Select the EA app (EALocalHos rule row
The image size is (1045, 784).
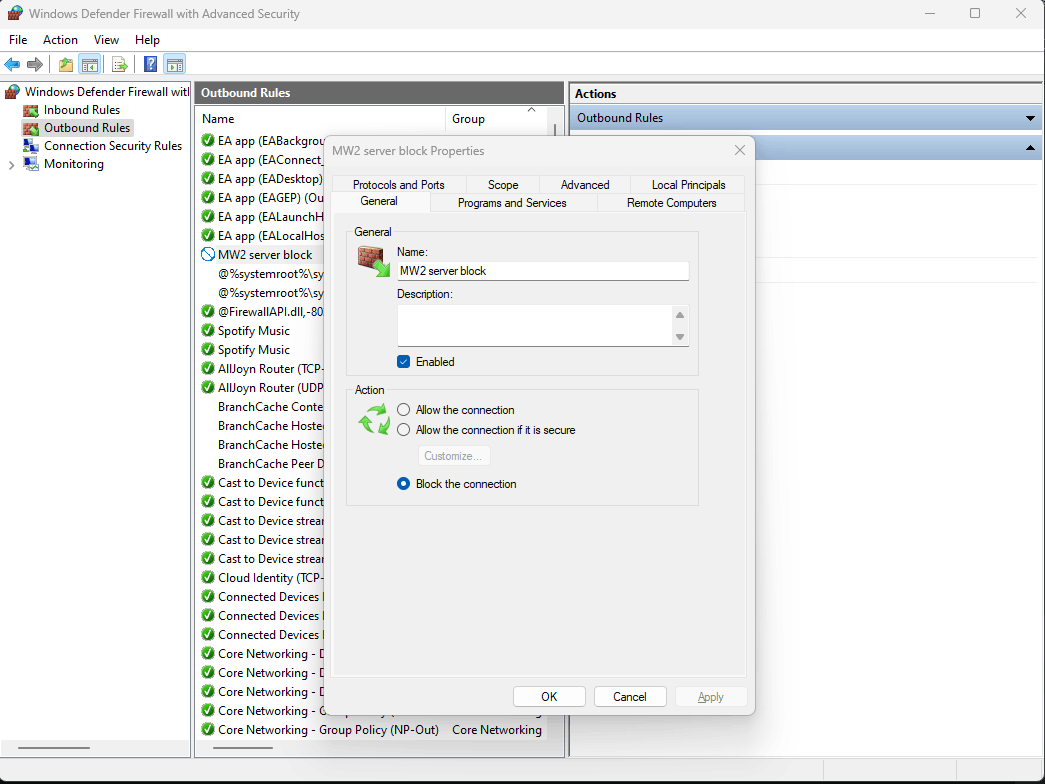tap(262, 236)
